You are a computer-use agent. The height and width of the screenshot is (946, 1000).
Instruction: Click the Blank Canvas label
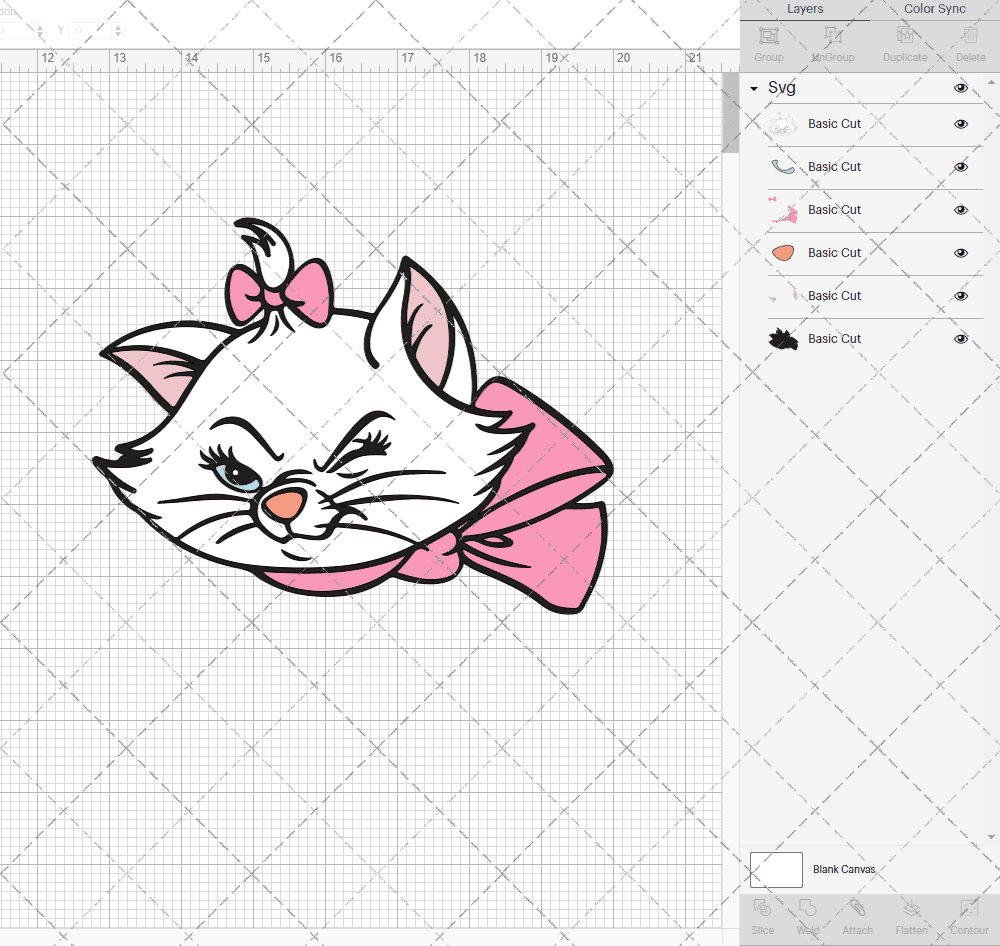[844, 869]
